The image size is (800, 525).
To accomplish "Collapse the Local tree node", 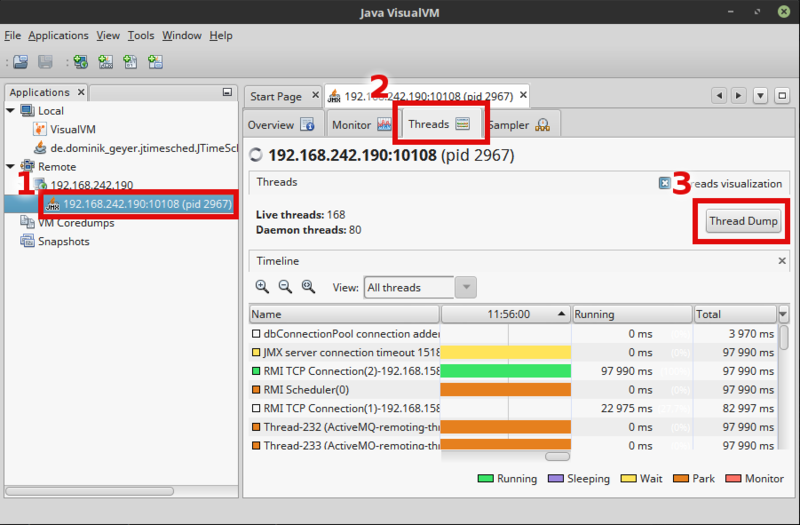I will click(x=11, y=111).
